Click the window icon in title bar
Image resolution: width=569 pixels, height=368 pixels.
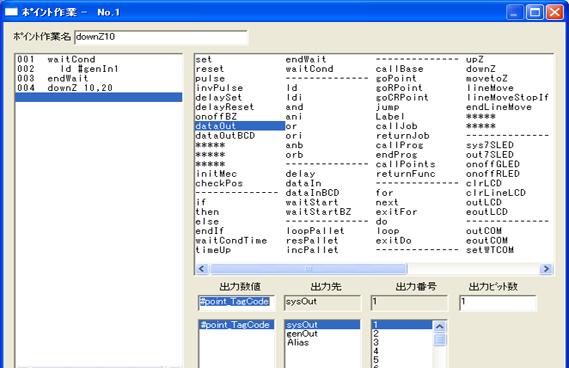[11, 12]
